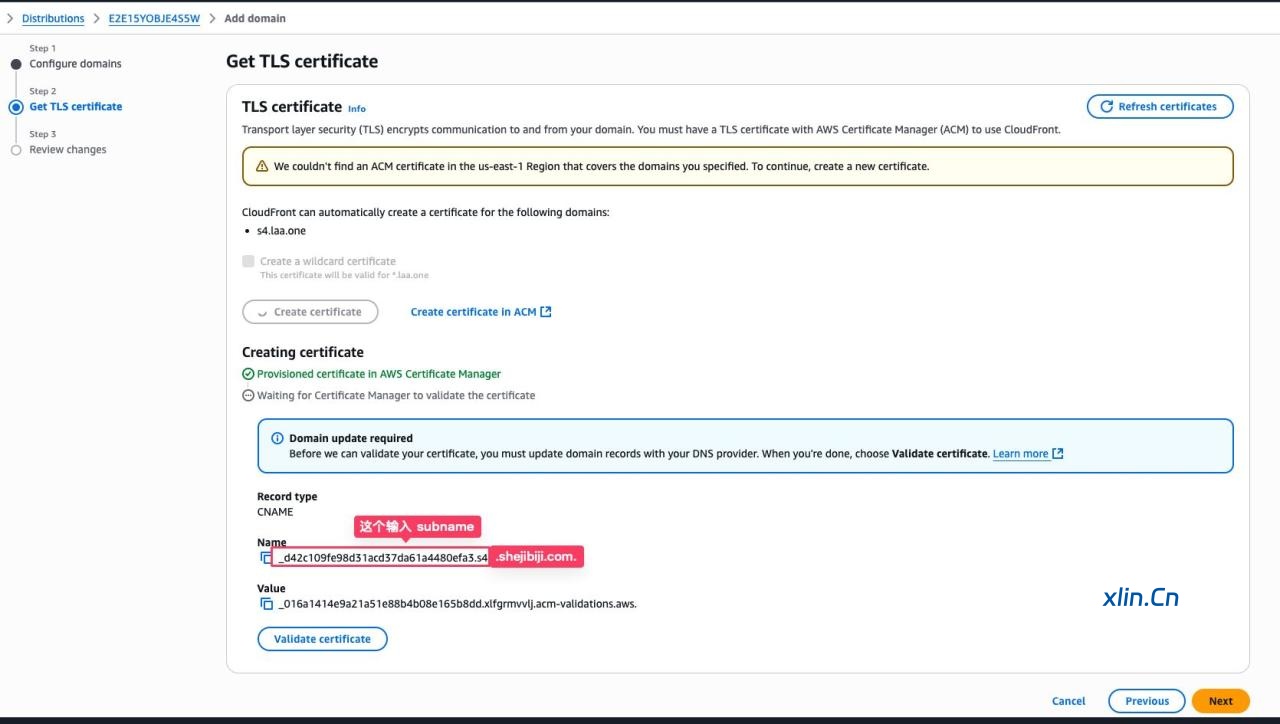Screen dimensions: 1280x724
Task: Click Refresh certificates button
Action: click(x=1159, y=107)
